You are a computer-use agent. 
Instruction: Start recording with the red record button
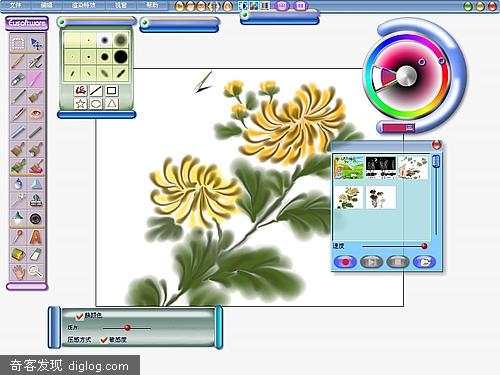pos(345,262)
